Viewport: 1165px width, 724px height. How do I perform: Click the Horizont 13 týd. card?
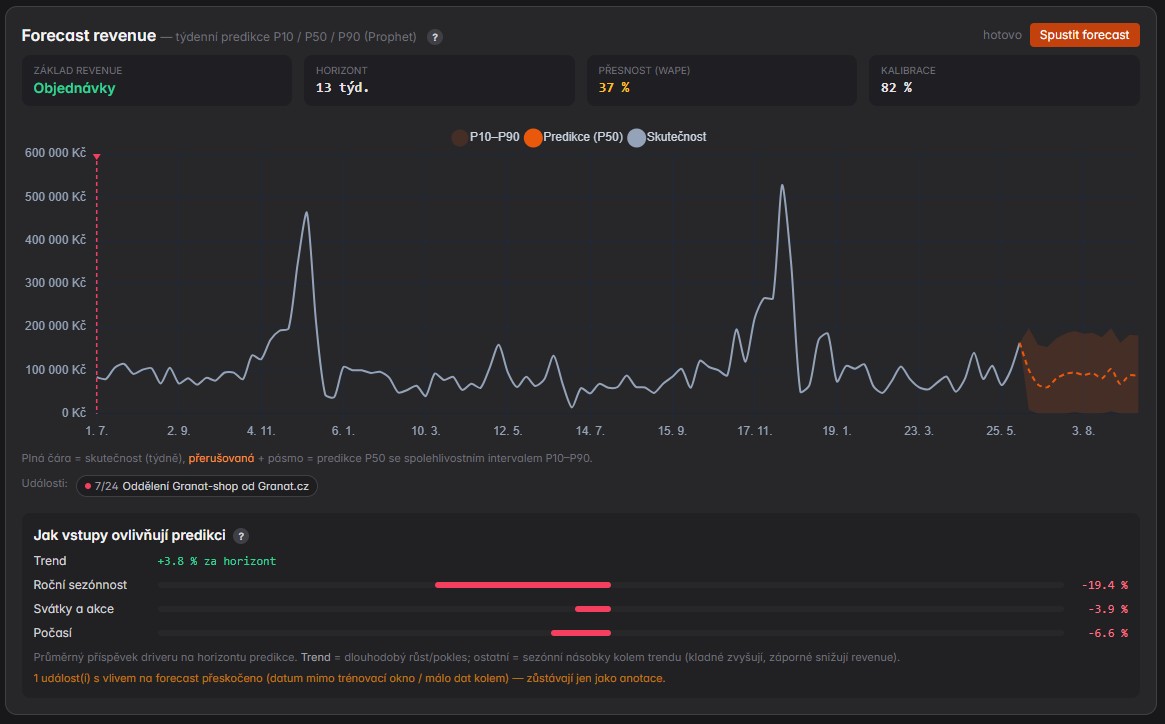click(439, 80)
